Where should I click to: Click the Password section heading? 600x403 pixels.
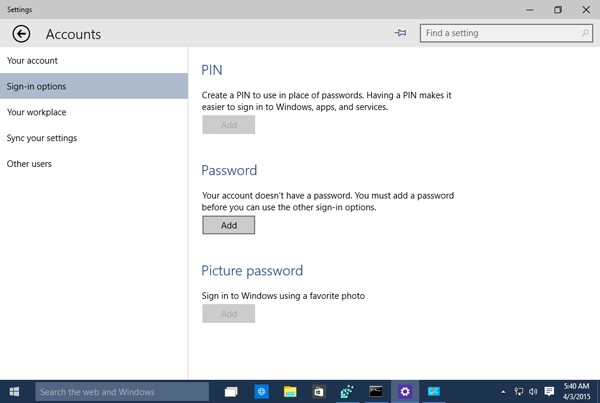tap(229, 170)
